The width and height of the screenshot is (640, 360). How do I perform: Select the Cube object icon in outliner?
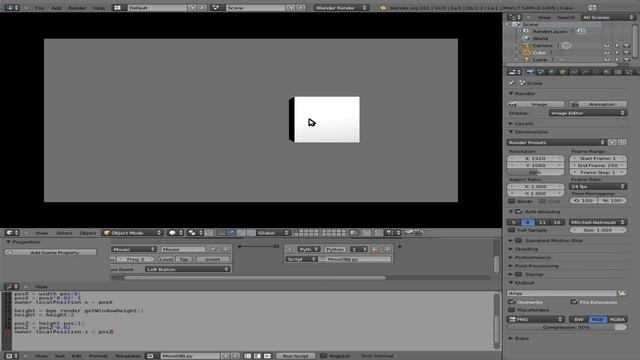pos(527,53)
